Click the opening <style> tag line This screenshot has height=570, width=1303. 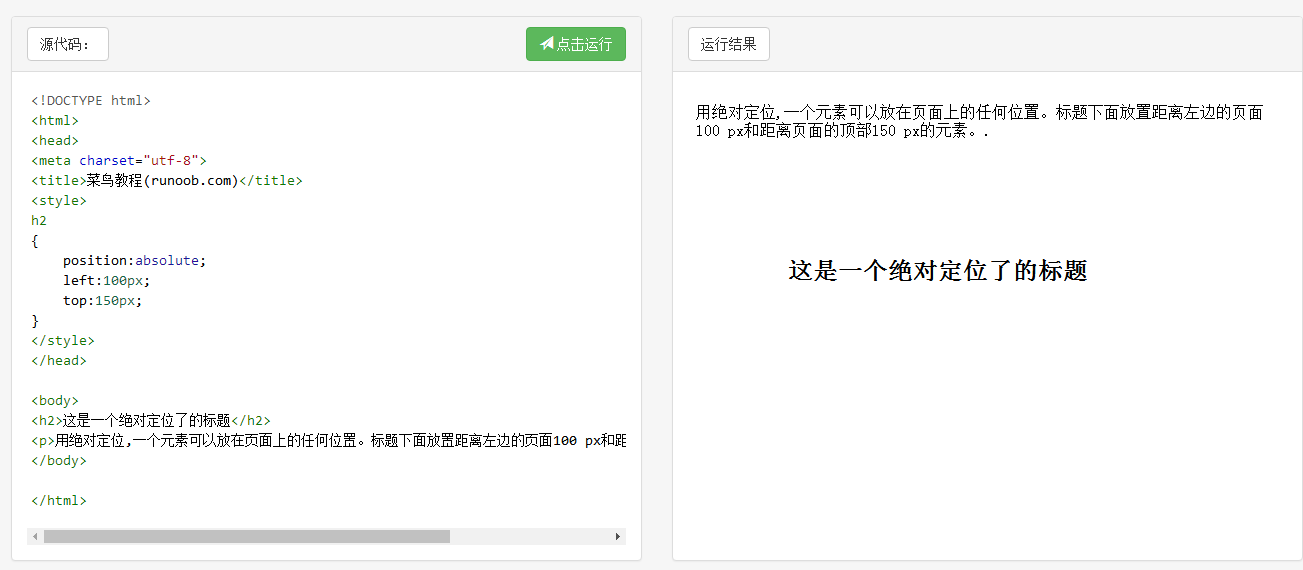(59, 200)
